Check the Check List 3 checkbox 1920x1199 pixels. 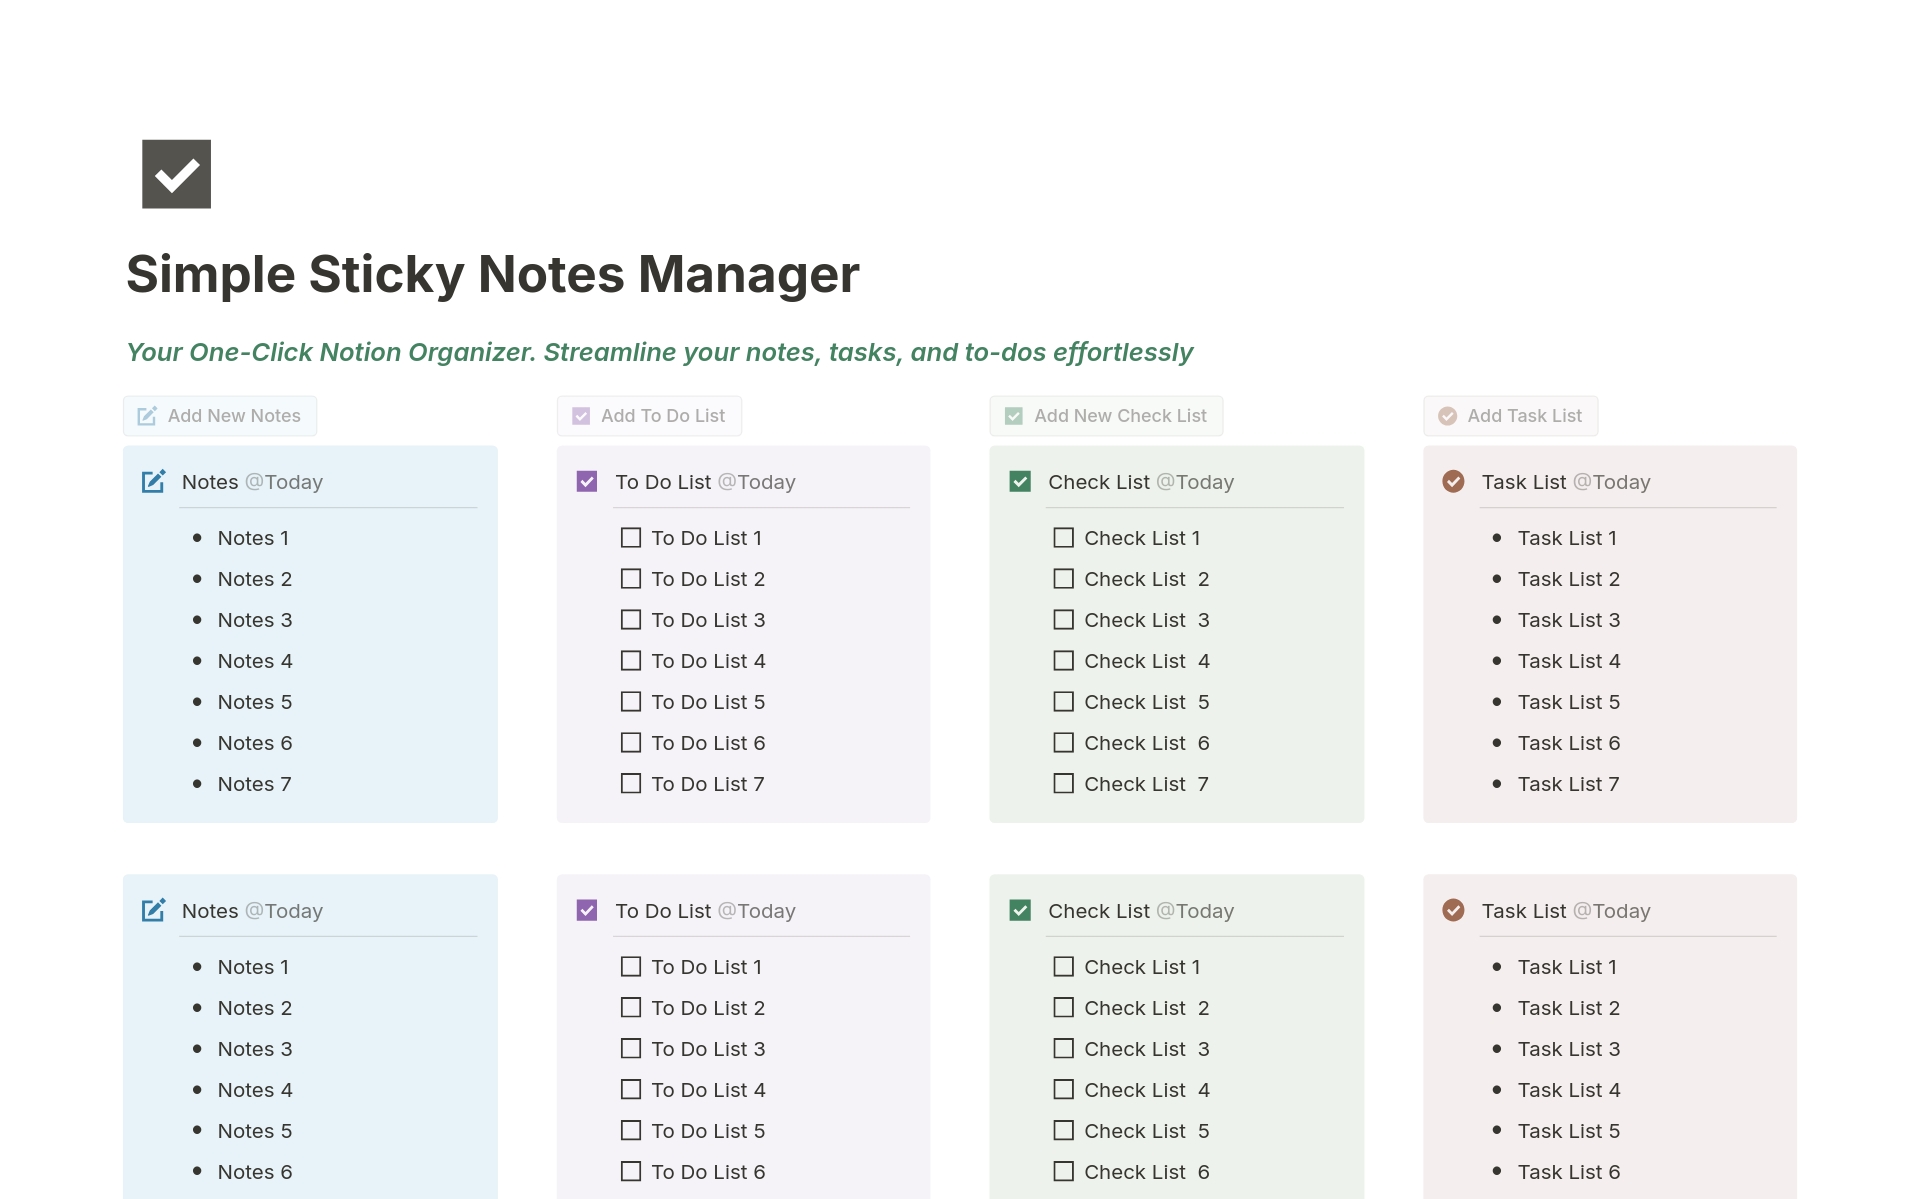point(1063,620)
